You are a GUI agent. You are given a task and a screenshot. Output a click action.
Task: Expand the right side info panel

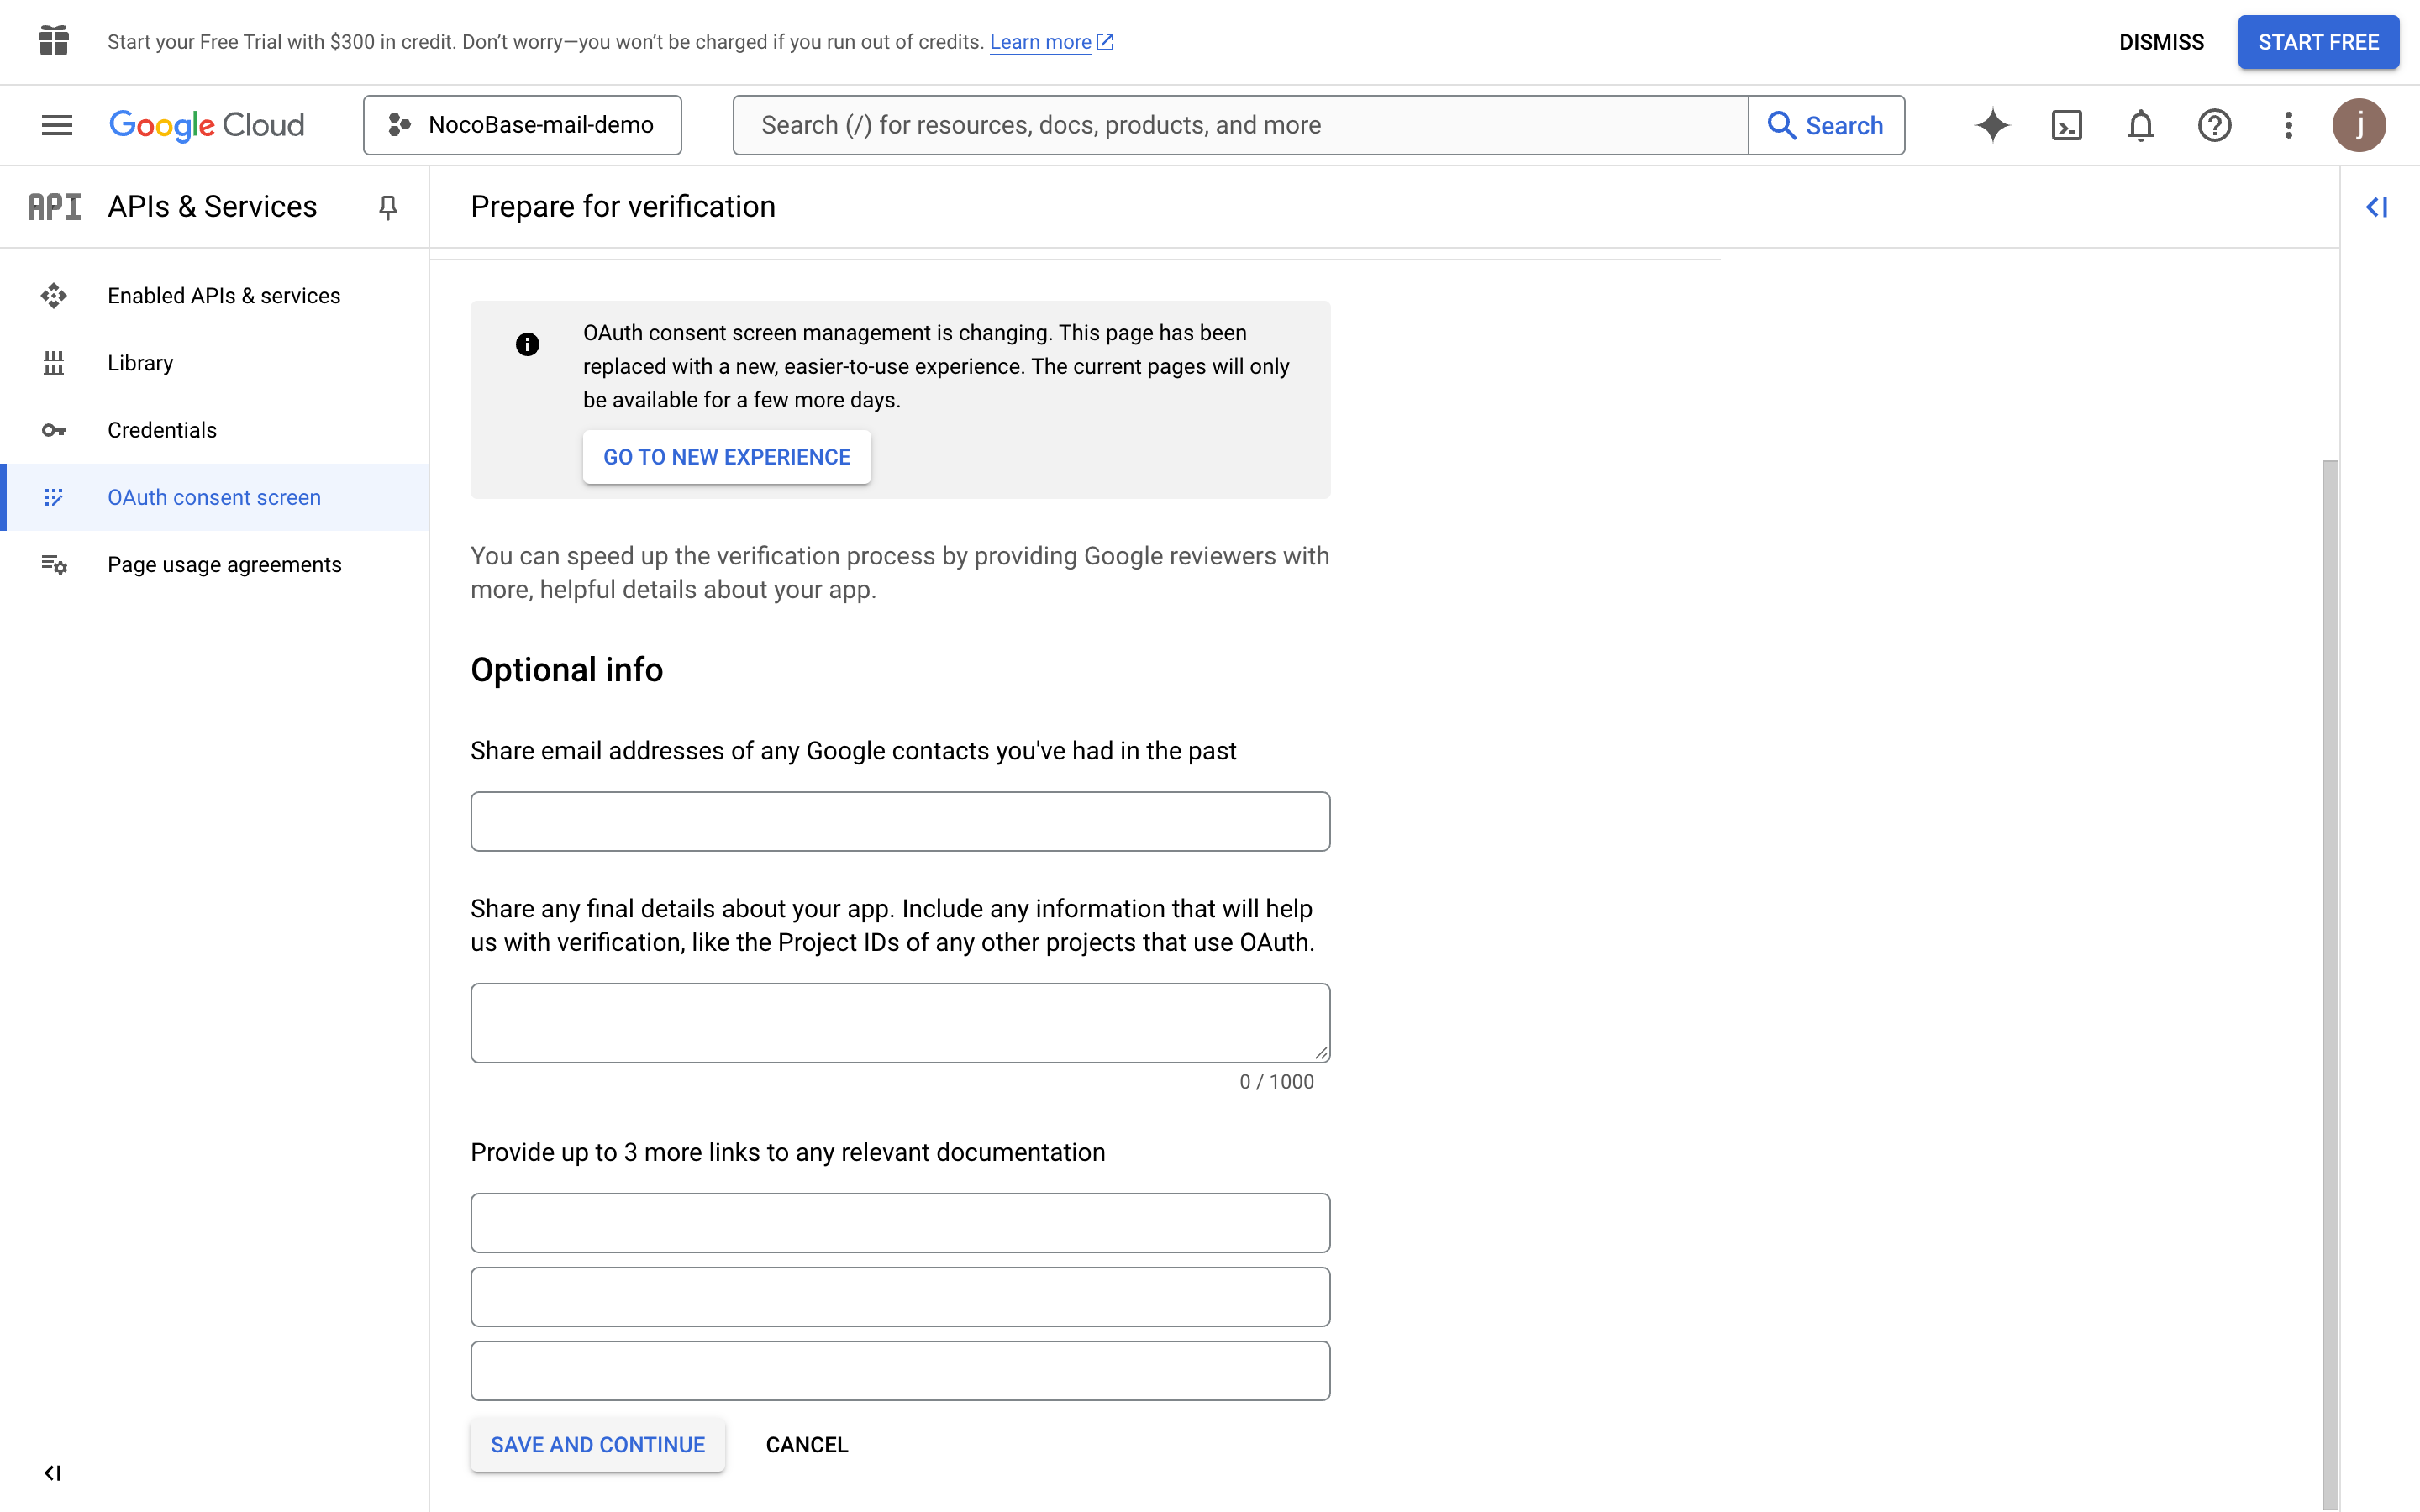2377,207
